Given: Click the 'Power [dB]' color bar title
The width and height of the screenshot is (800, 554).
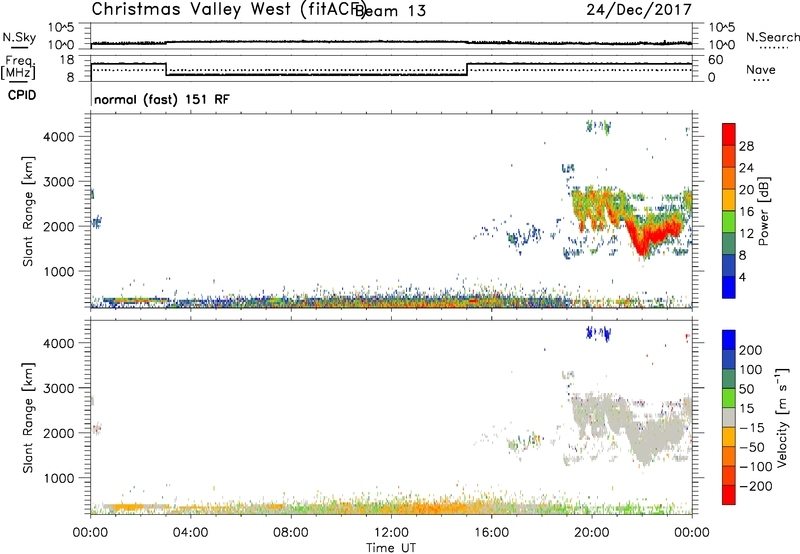Looking at the screenshot, I should (764, 211).
